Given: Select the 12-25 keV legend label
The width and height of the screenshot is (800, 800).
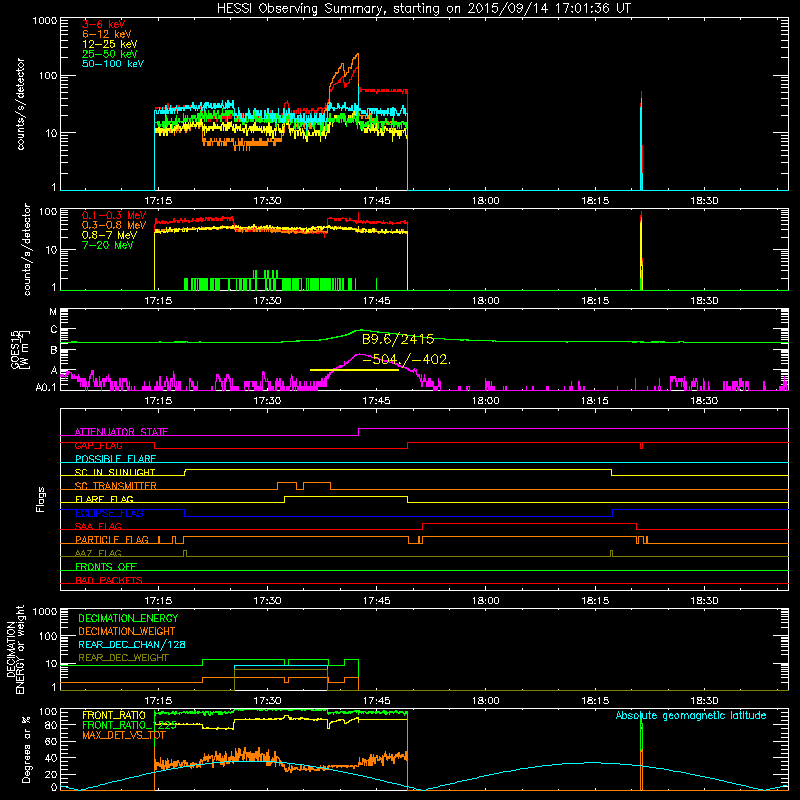Looking at the screenshot, I should [110, 44].
